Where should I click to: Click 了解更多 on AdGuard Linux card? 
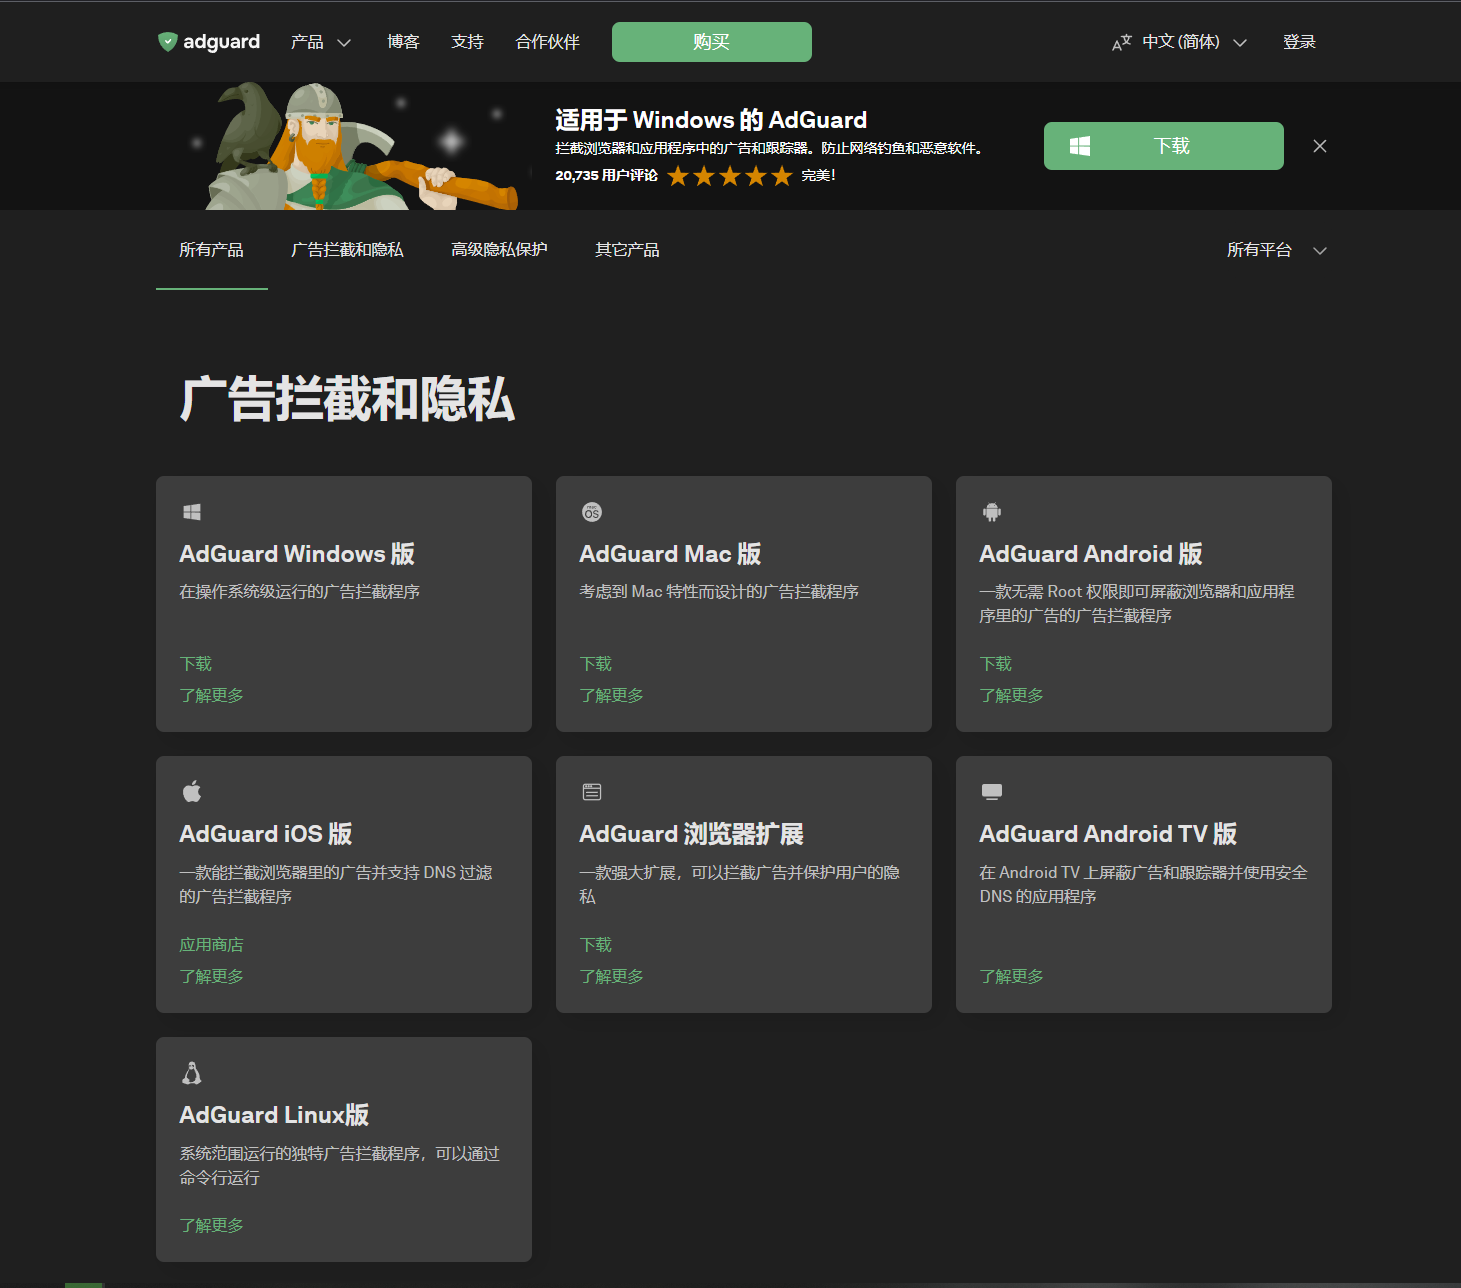211,1225
